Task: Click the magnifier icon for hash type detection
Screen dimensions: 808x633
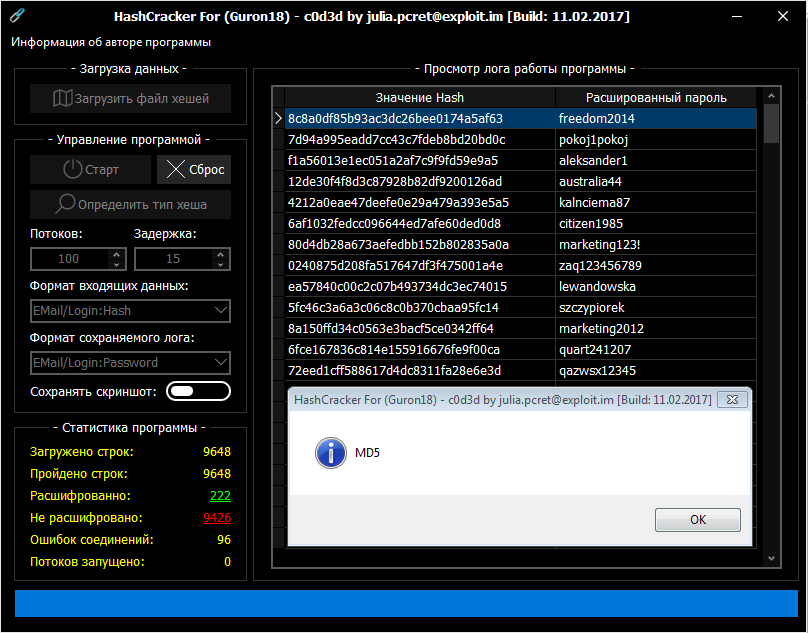Action: pos(65,204)
